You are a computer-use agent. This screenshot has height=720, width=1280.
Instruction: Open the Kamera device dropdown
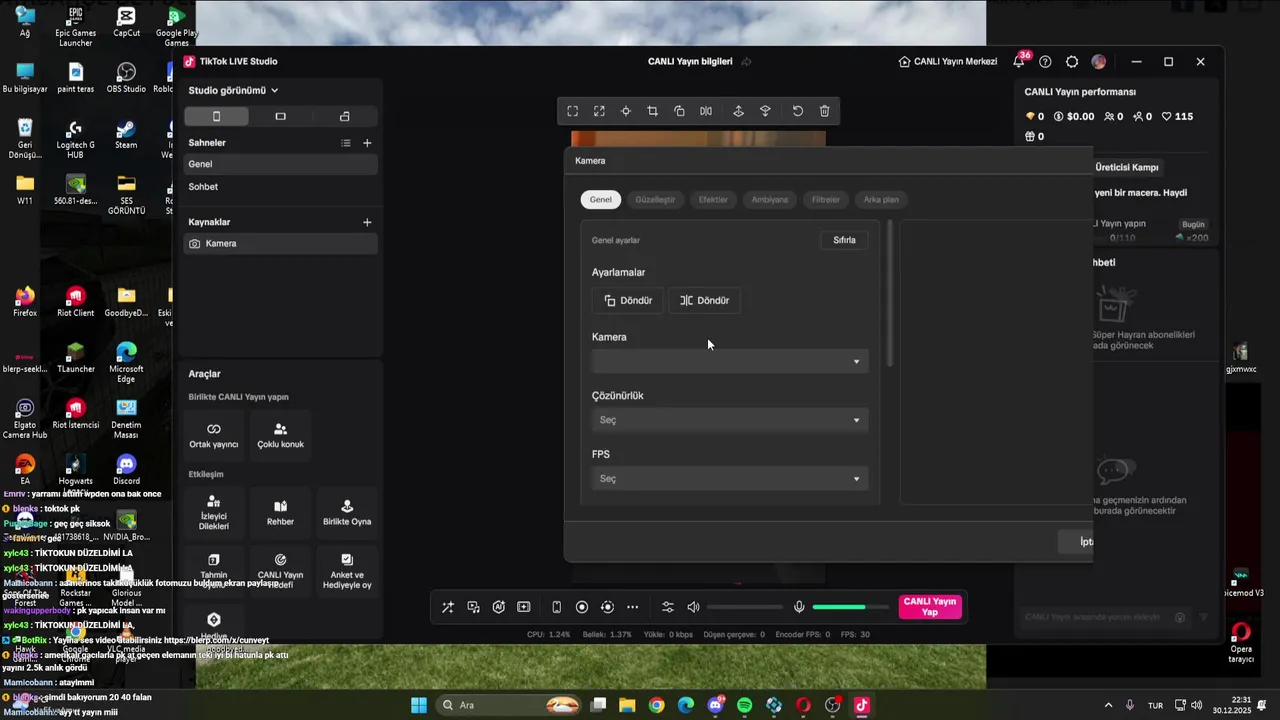730,361
